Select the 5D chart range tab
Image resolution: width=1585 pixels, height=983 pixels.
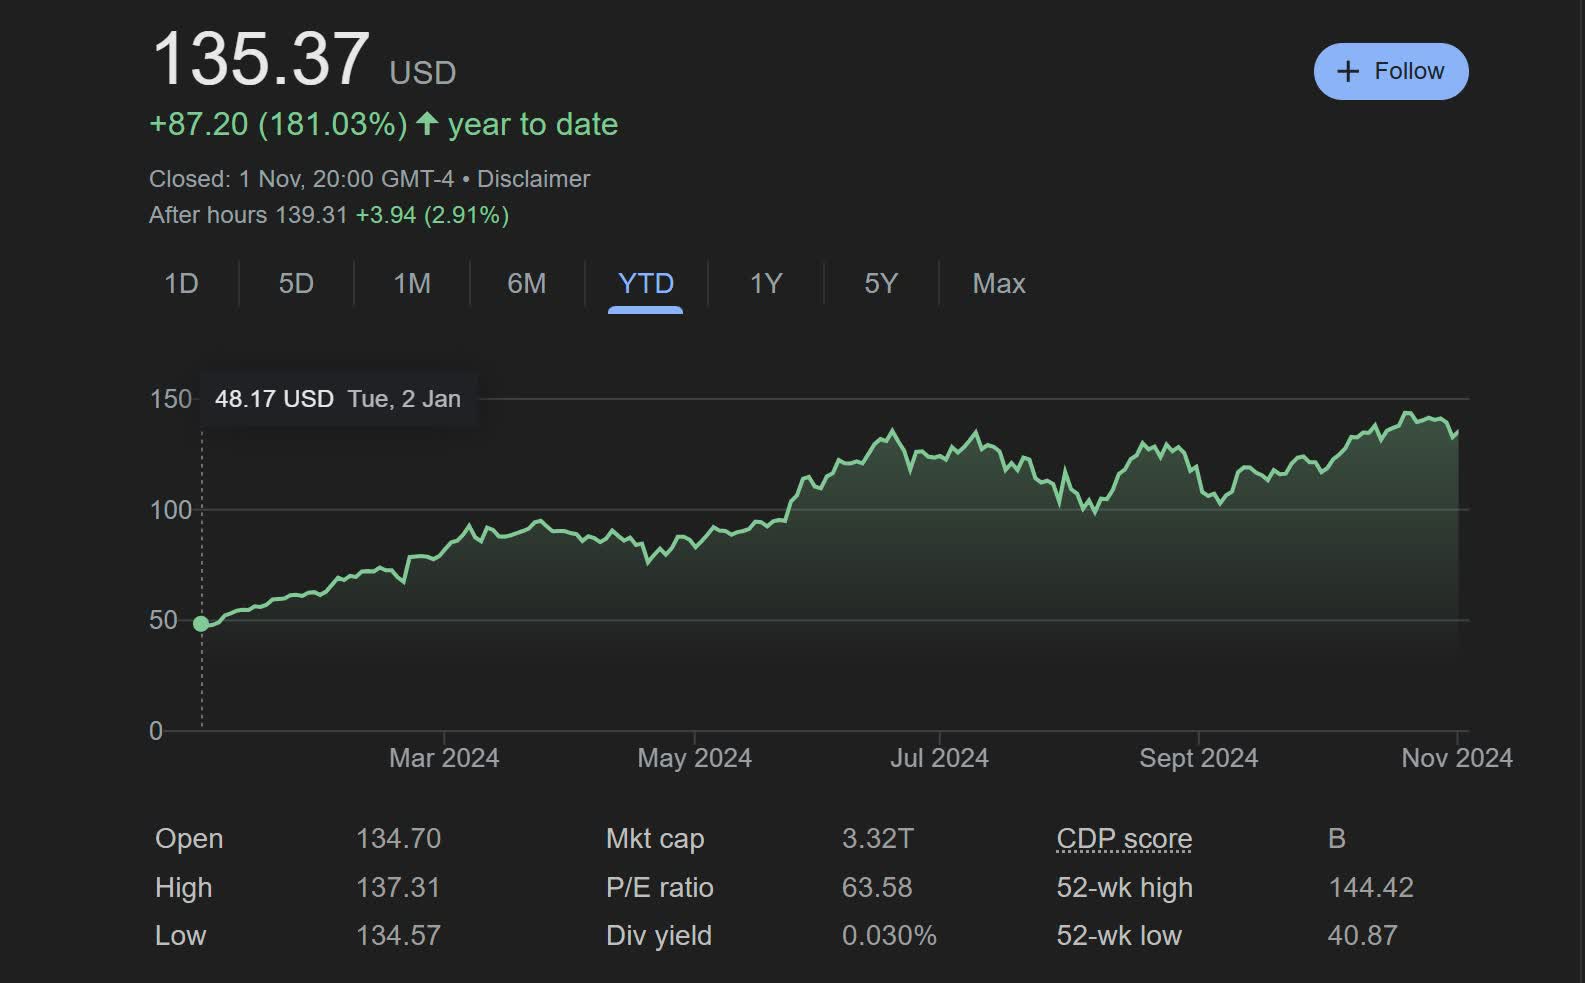click(296, 284)
